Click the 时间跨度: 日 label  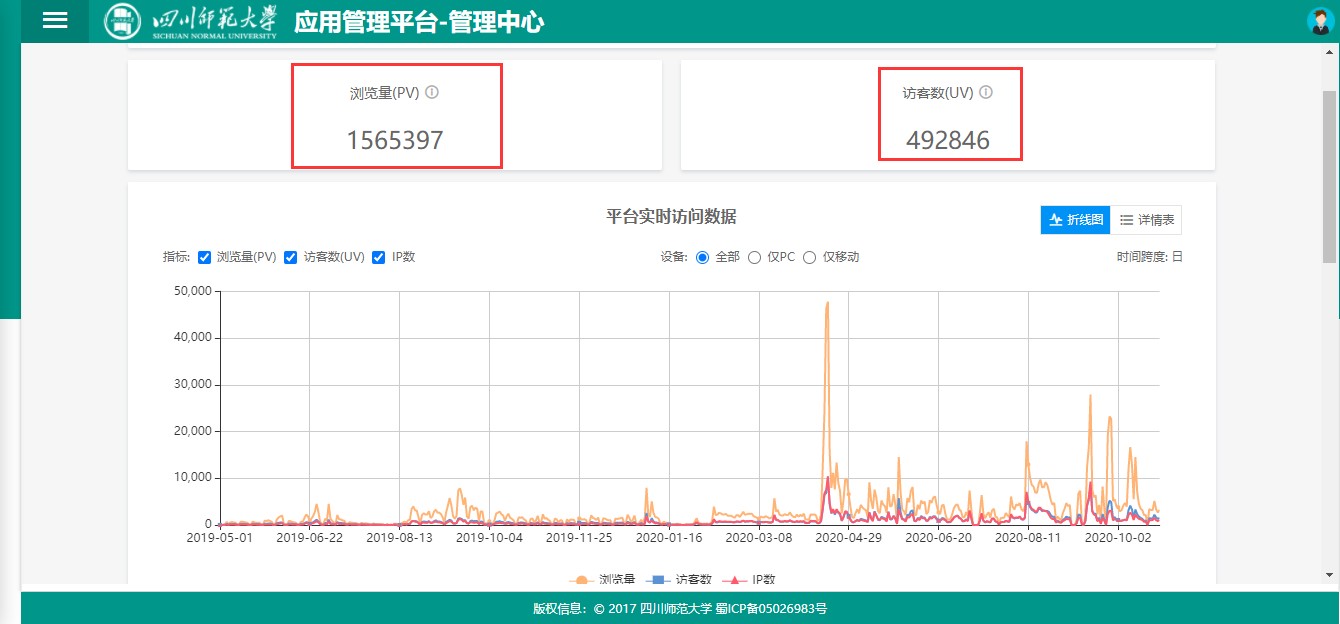tap(1150, 257)
